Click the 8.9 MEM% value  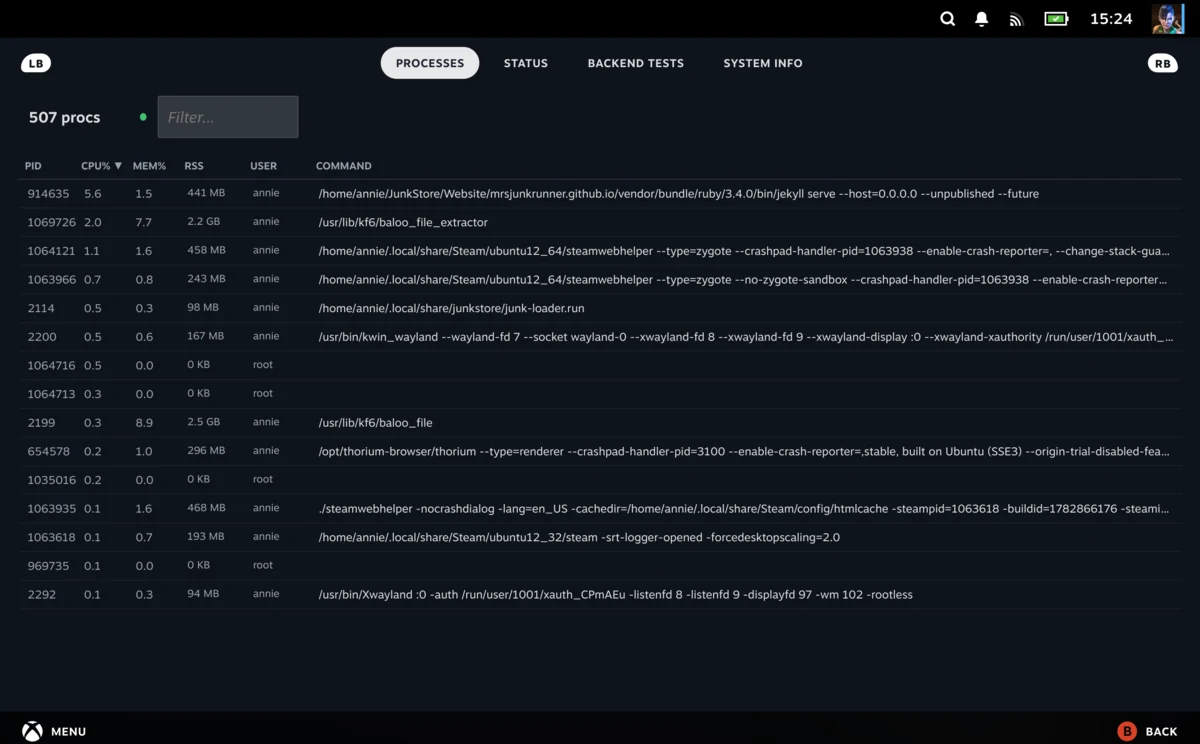(x=143, y=423)
